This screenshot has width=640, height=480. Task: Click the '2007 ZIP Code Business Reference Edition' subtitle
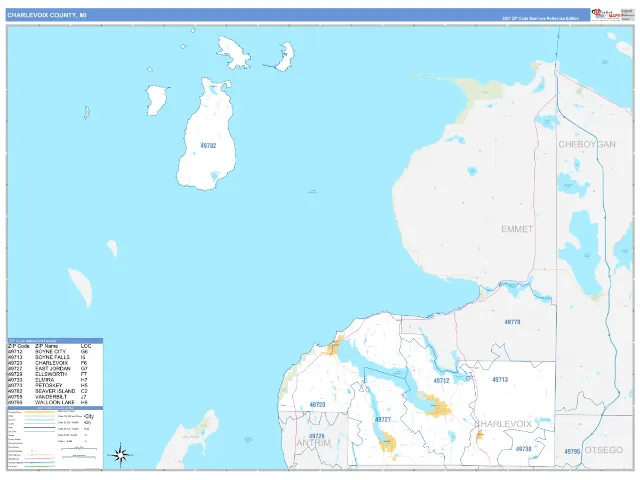[540, 19]
